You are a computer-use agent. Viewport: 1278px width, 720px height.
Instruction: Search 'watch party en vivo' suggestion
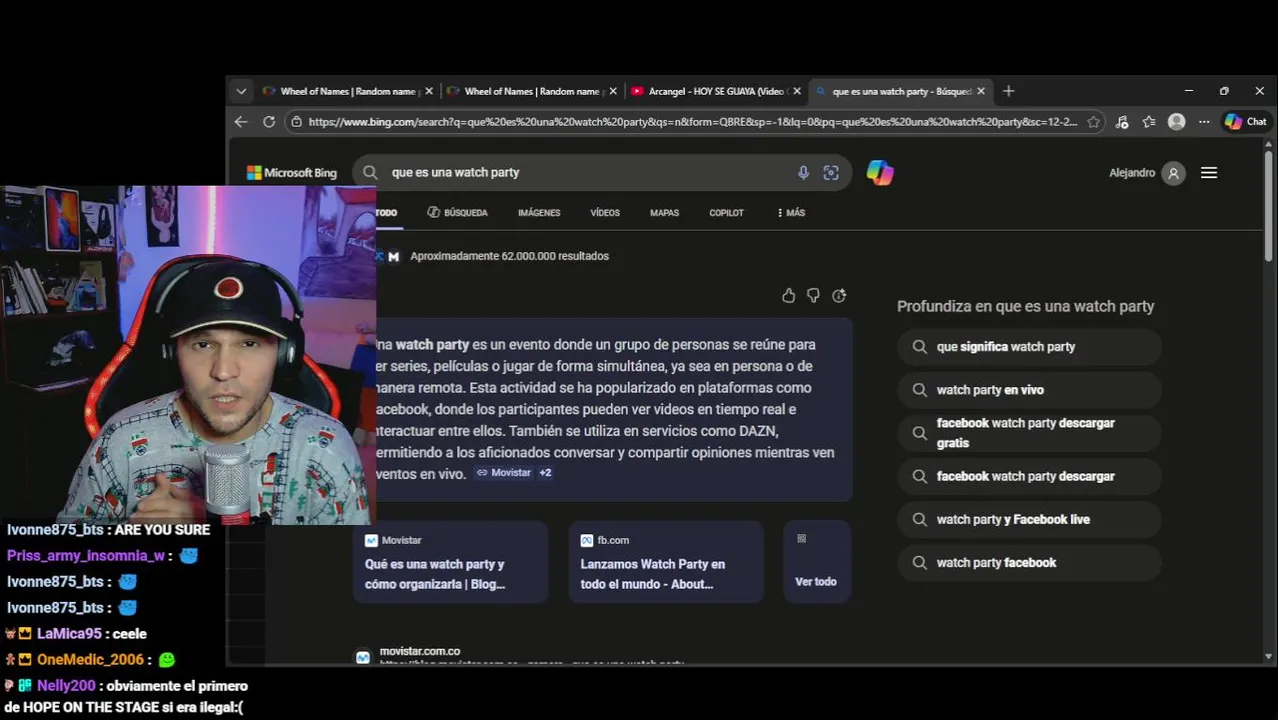(1029, 390)
